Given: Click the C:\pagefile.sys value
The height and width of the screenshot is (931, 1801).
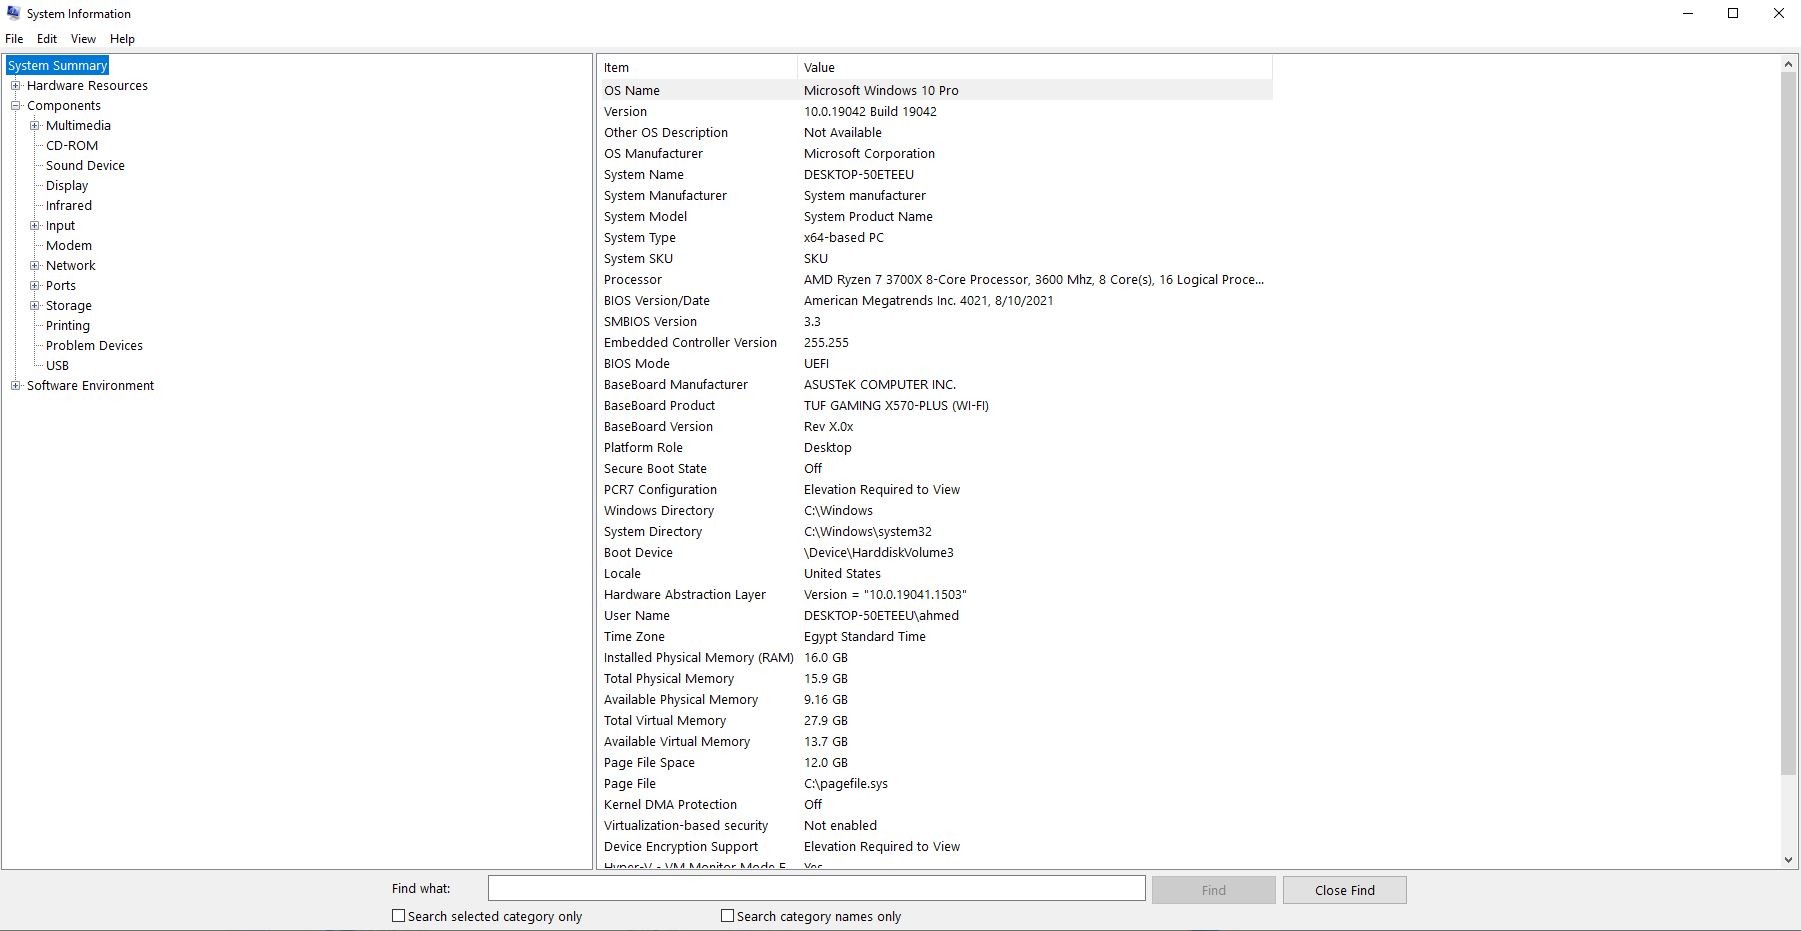Looking at the screenshot, I should coord(846,784).
